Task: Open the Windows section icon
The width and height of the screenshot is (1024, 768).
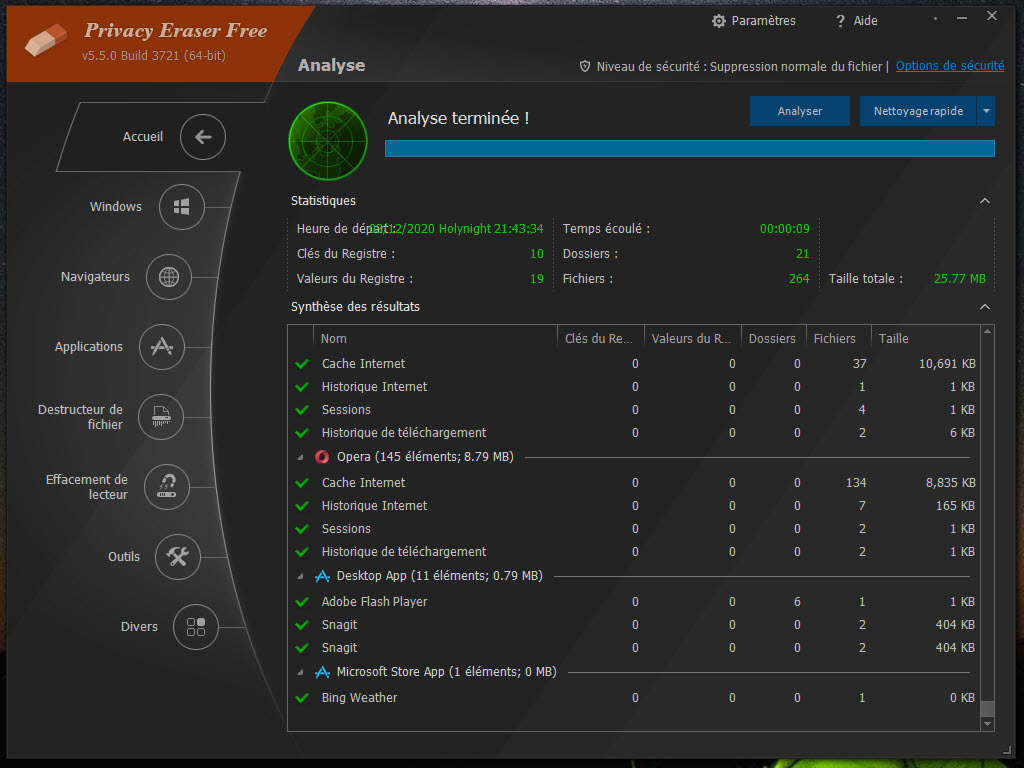Action: 181,207
